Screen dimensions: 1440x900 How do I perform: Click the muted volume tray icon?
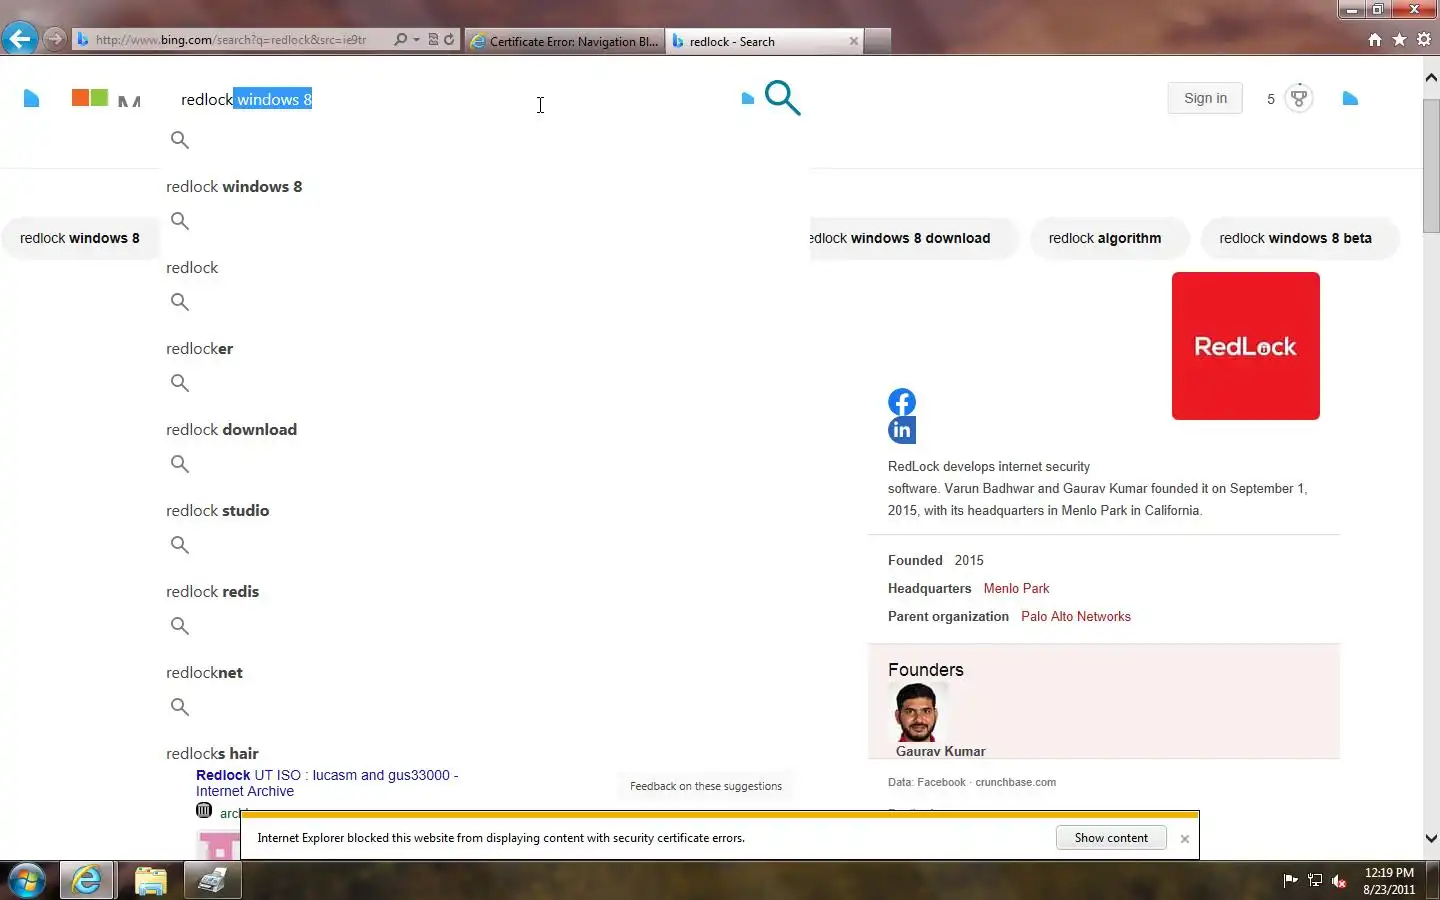(1339, 881)
